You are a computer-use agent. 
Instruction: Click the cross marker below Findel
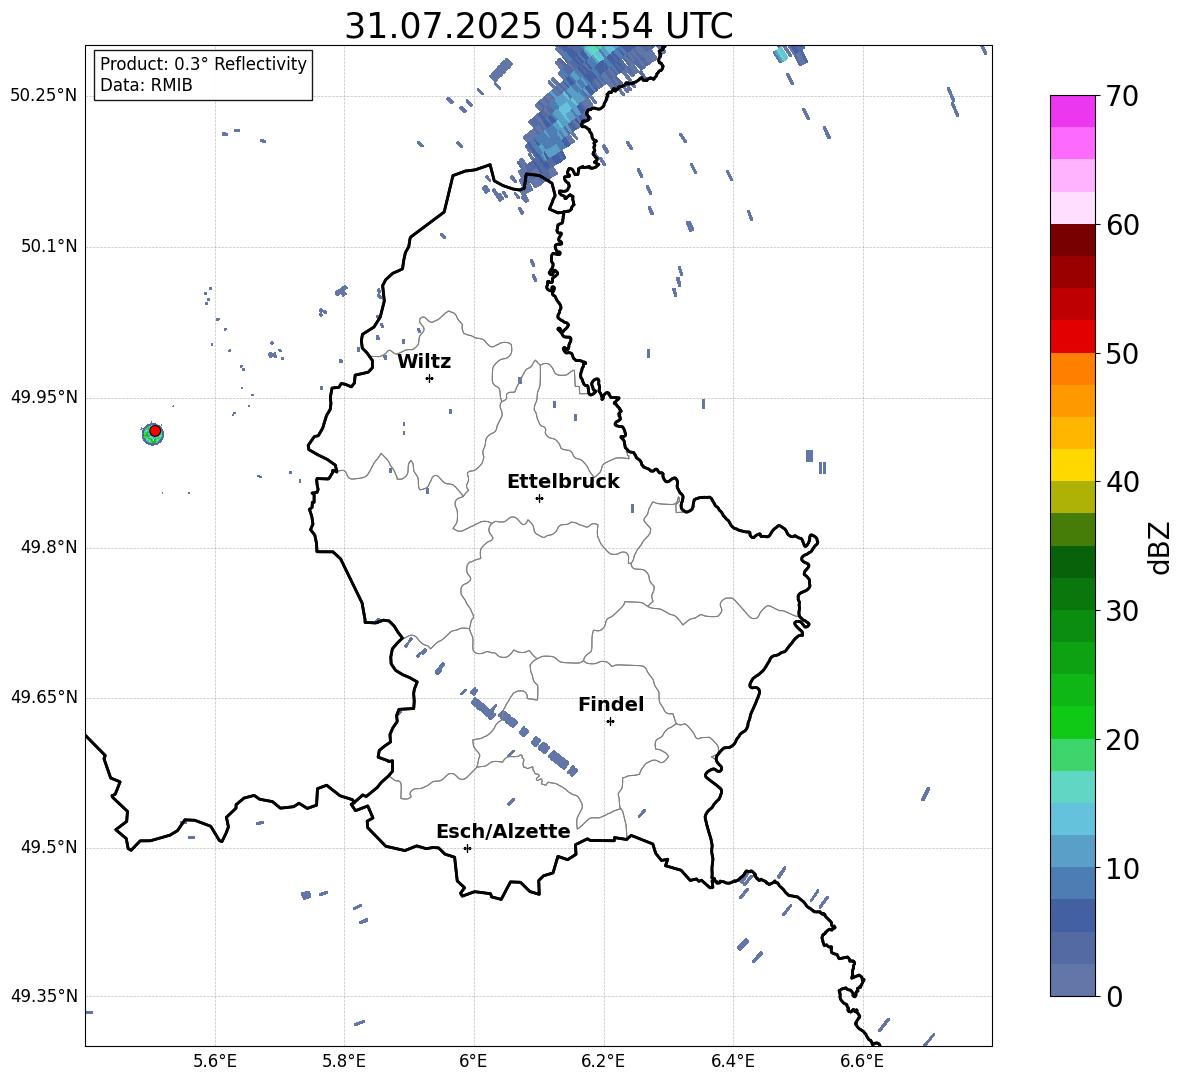610,722
